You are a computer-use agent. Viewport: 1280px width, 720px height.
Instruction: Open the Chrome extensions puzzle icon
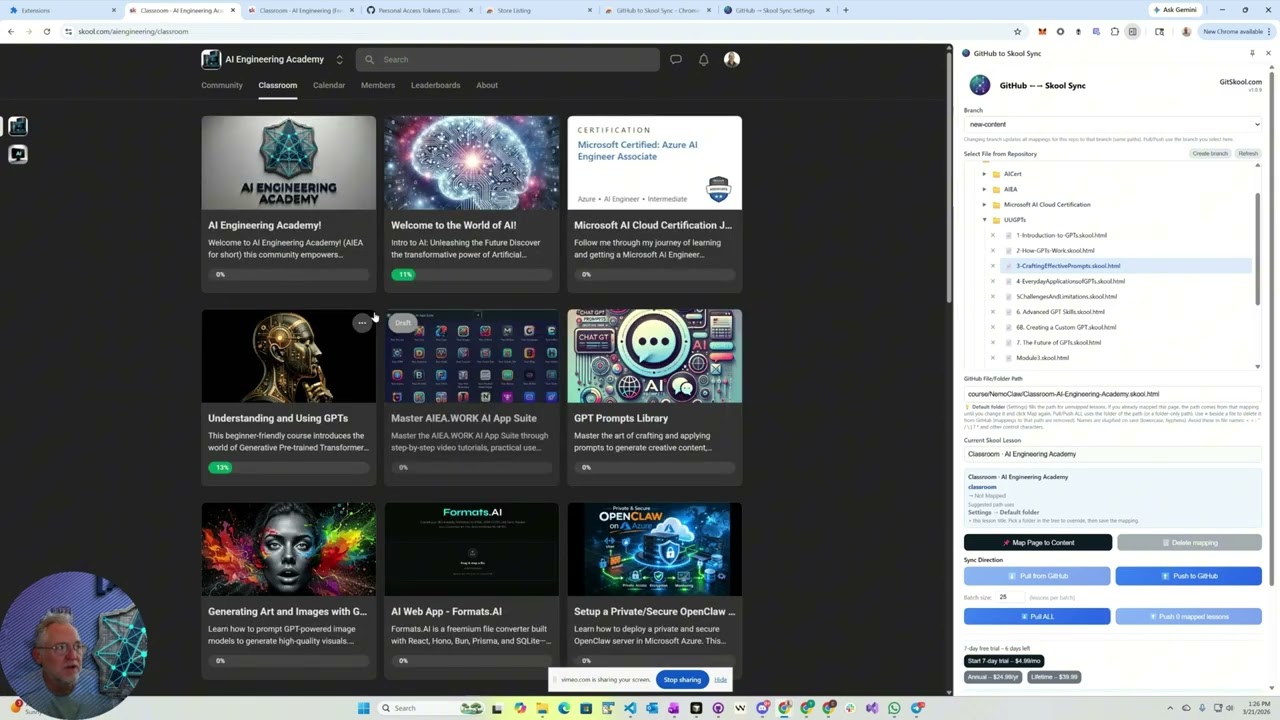1115,31
